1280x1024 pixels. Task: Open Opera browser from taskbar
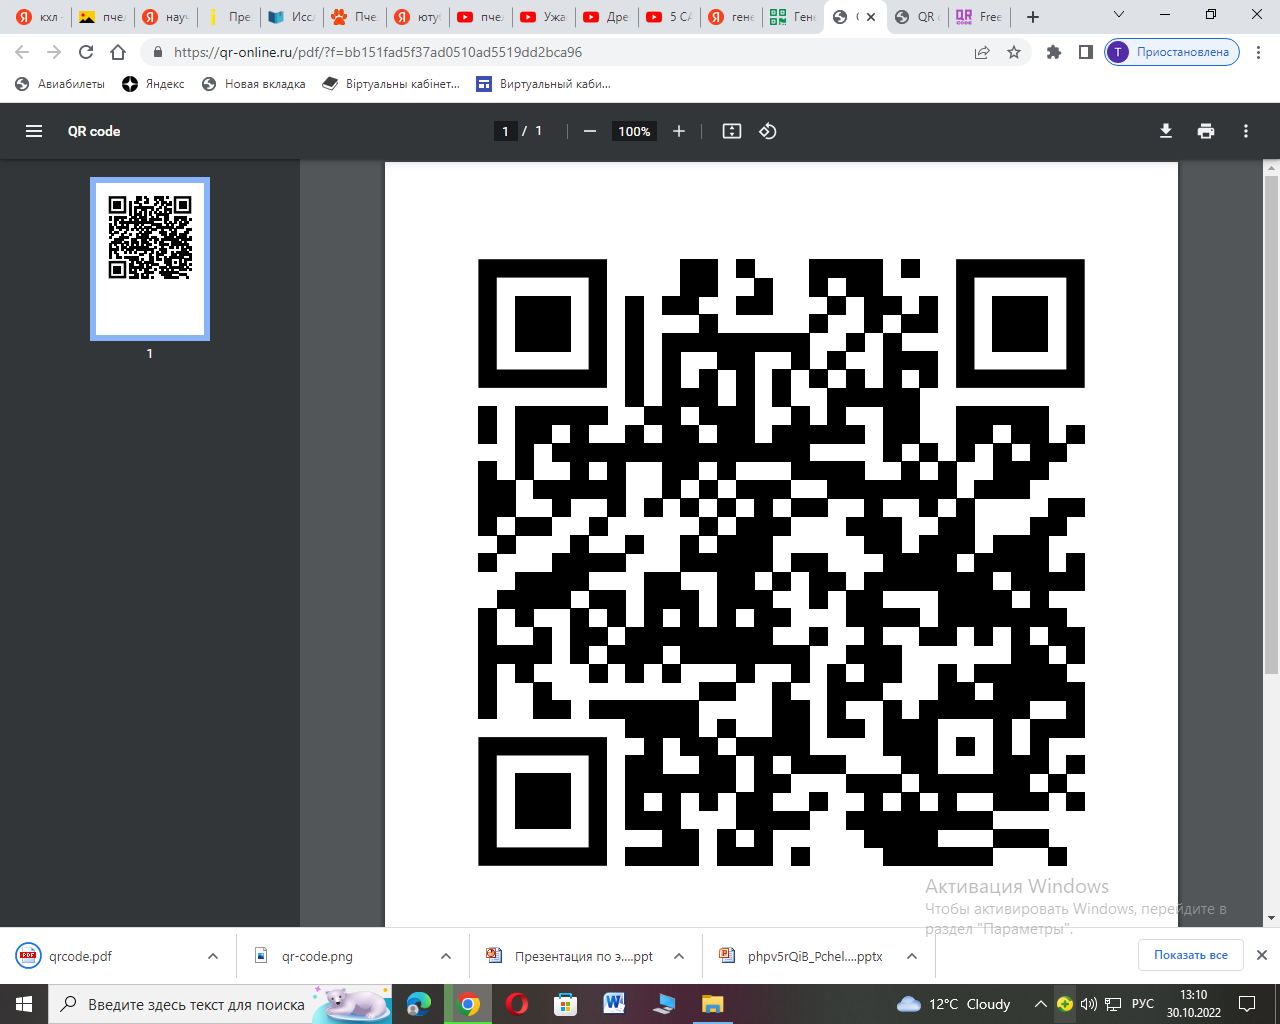point(517,1004)
